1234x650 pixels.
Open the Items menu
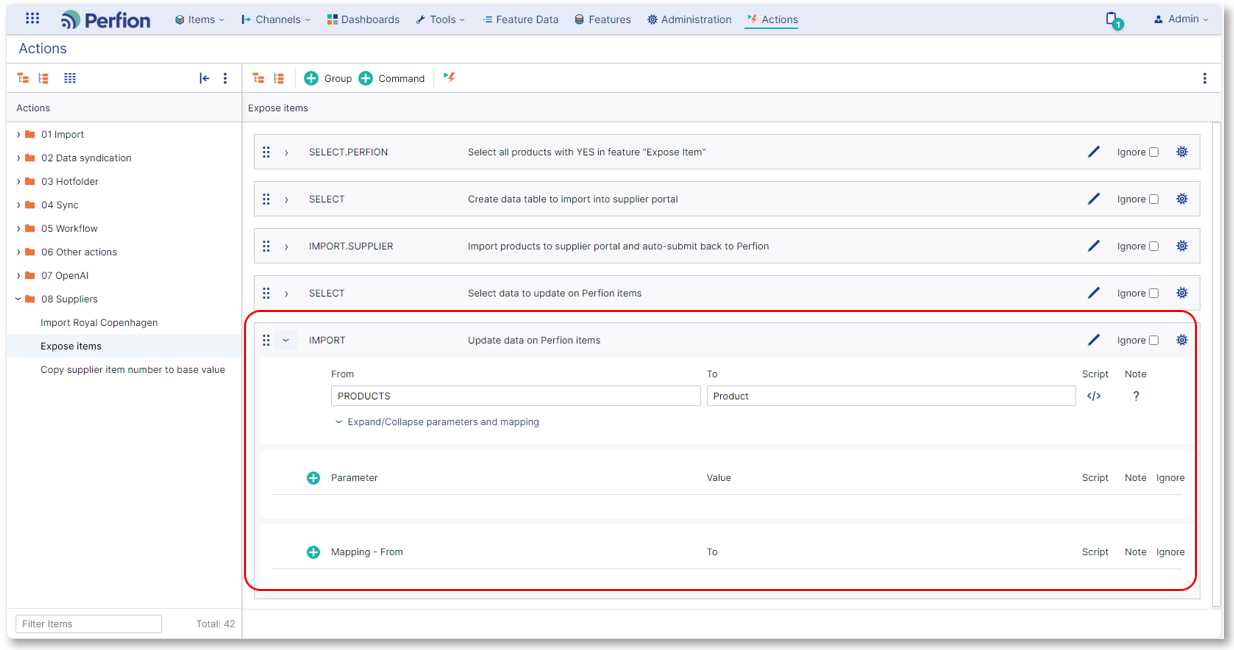(199, 19)
